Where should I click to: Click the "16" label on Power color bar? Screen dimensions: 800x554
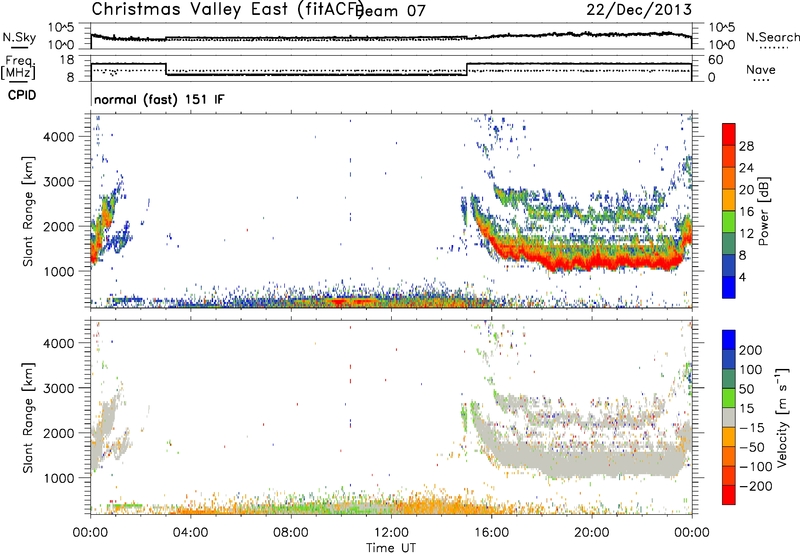coord(746,212)
